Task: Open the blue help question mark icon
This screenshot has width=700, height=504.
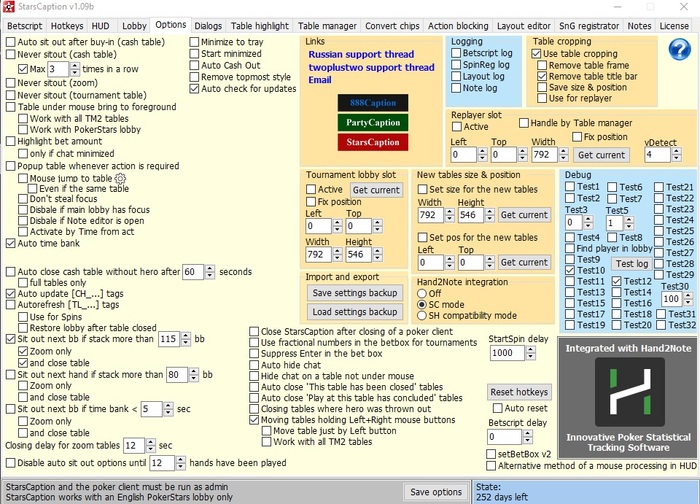Action: [679, 49]
